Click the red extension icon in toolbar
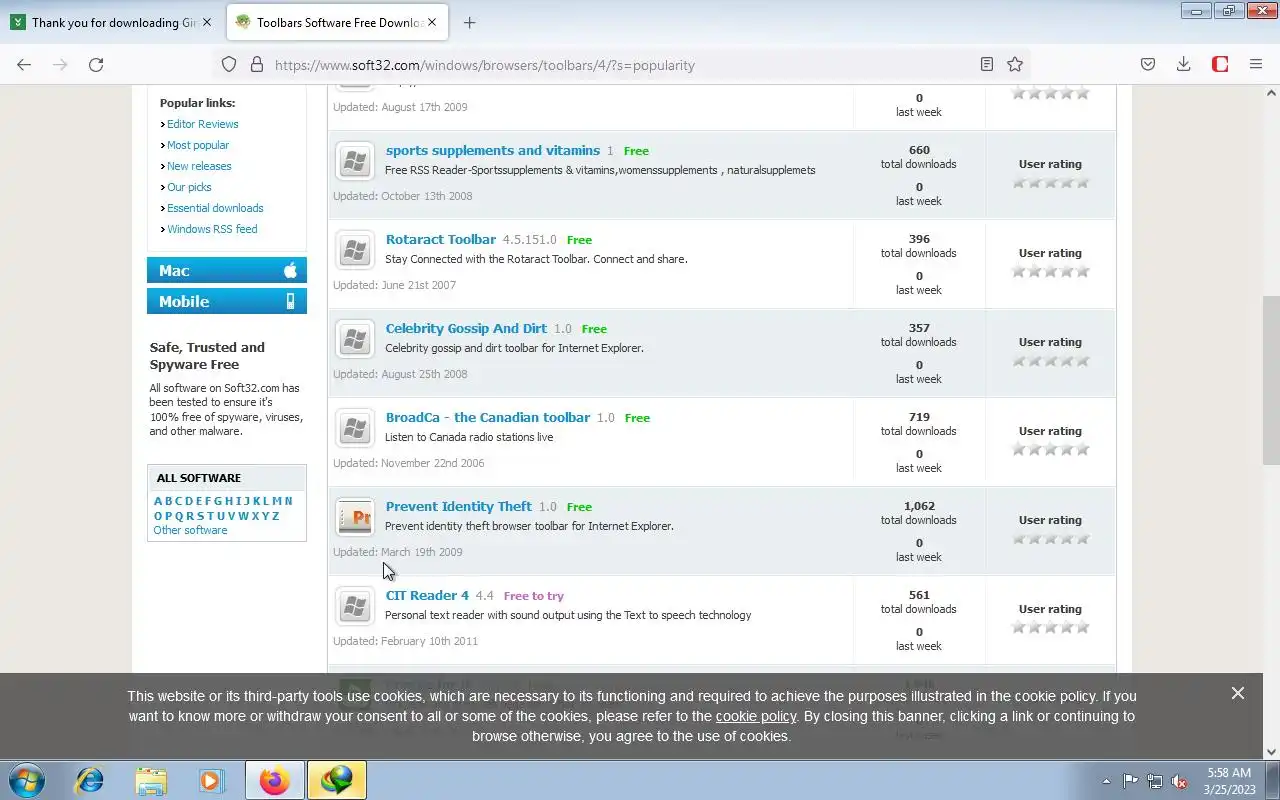The height and width of the screenshot is (800, 1280). (x=1220, y=64)
